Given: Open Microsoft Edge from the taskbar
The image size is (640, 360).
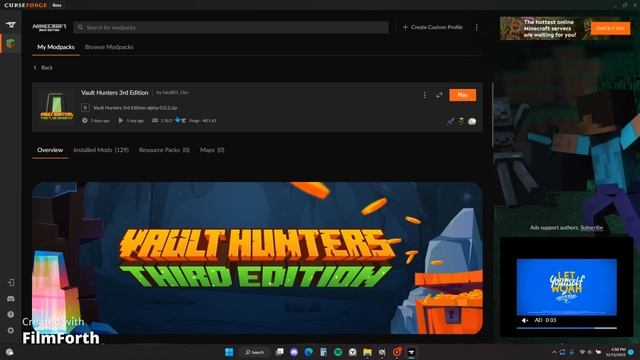Looking at the screenshot, I should (x=309, y=352).
